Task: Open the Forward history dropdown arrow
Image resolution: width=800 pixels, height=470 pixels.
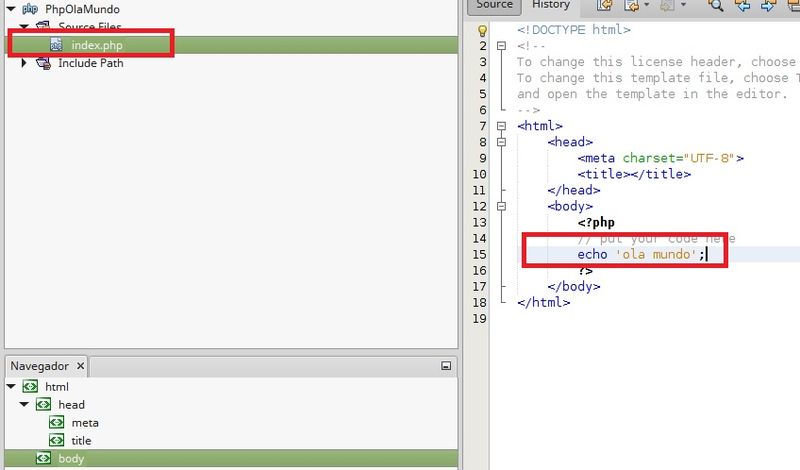Action: [x=683, y=5]
